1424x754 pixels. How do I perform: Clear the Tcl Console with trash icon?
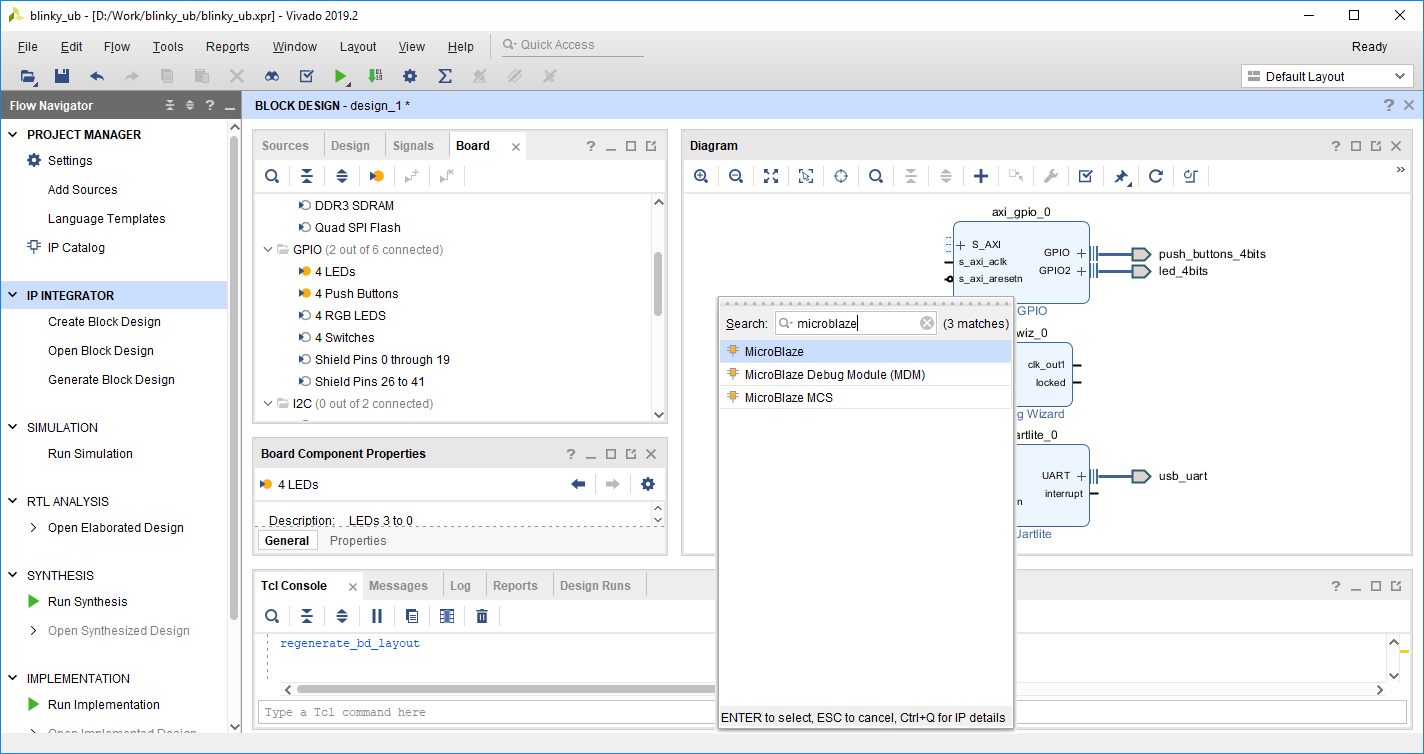click(x=482, y=616)
